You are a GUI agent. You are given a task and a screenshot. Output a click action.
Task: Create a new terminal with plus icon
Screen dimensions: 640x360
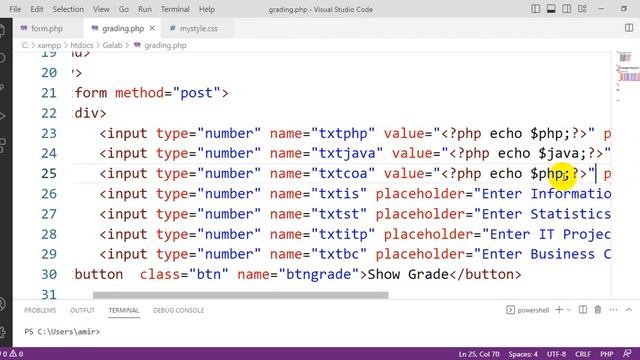point(559,310)
